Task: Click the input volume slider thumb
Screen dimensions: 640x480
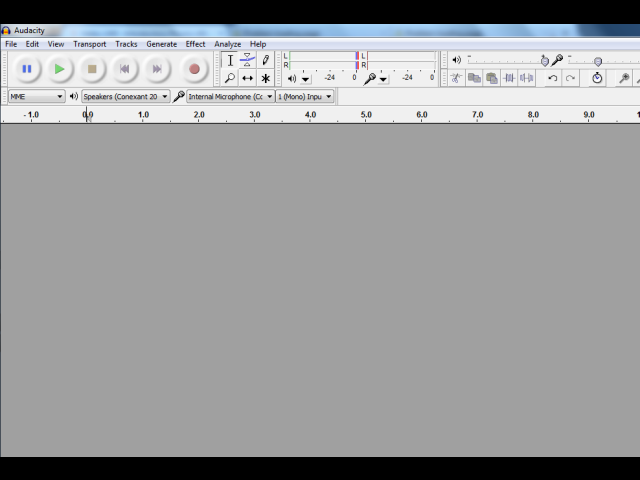Action: coord(598,62)
